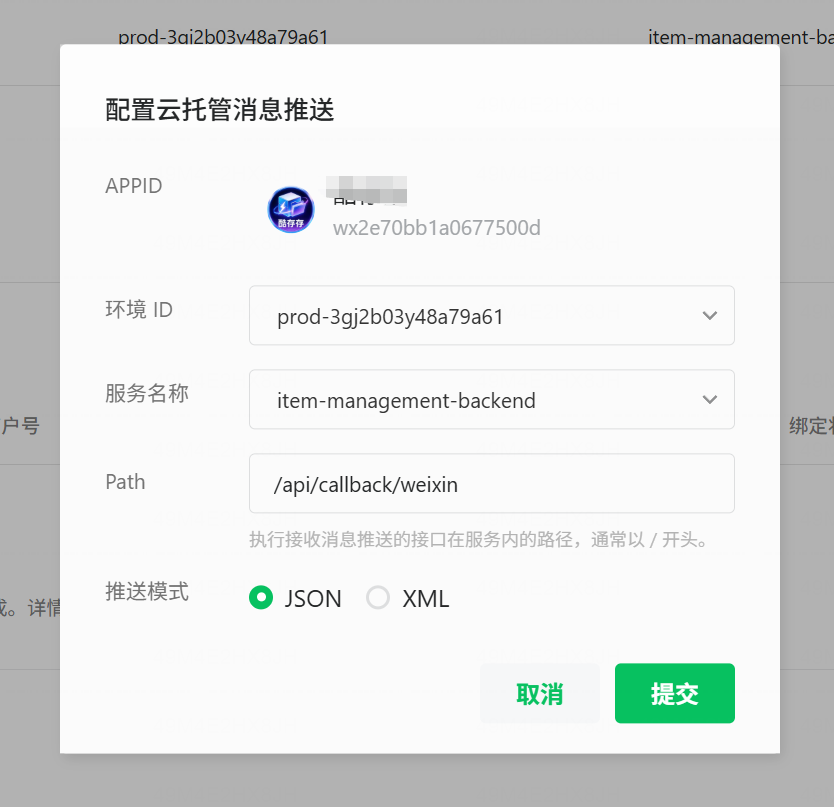Click the blurred app name above the APPID
The image size is (834, 807).
369,188
